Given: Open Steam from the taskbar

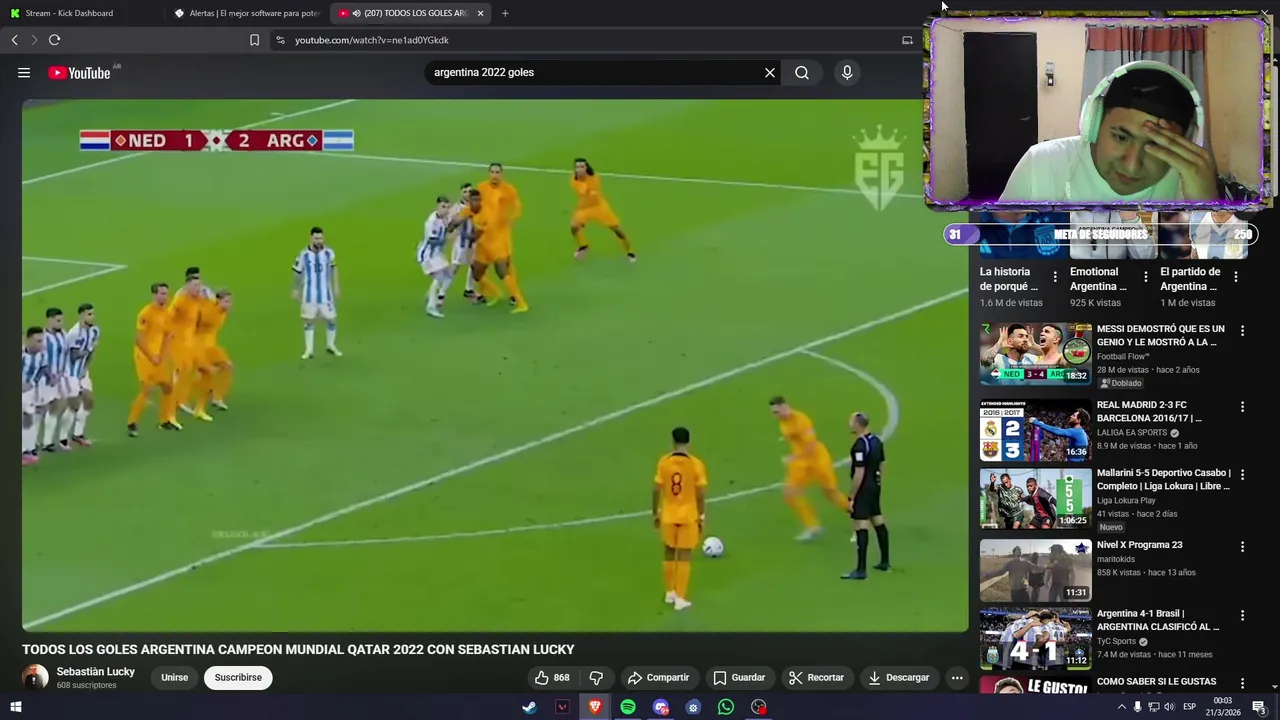Looking at the screenshot, I should point(529,707).
